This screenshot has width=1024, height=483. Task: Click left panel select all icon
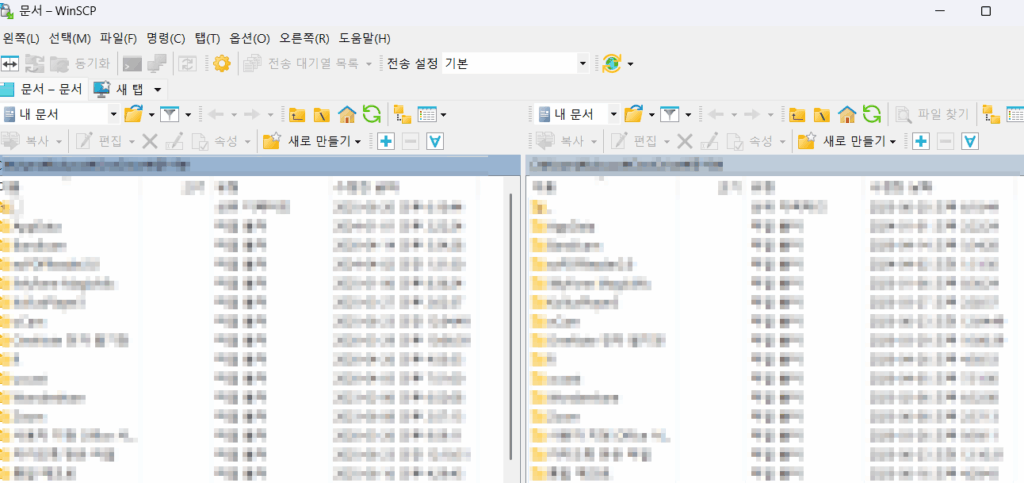click(435, 140)
